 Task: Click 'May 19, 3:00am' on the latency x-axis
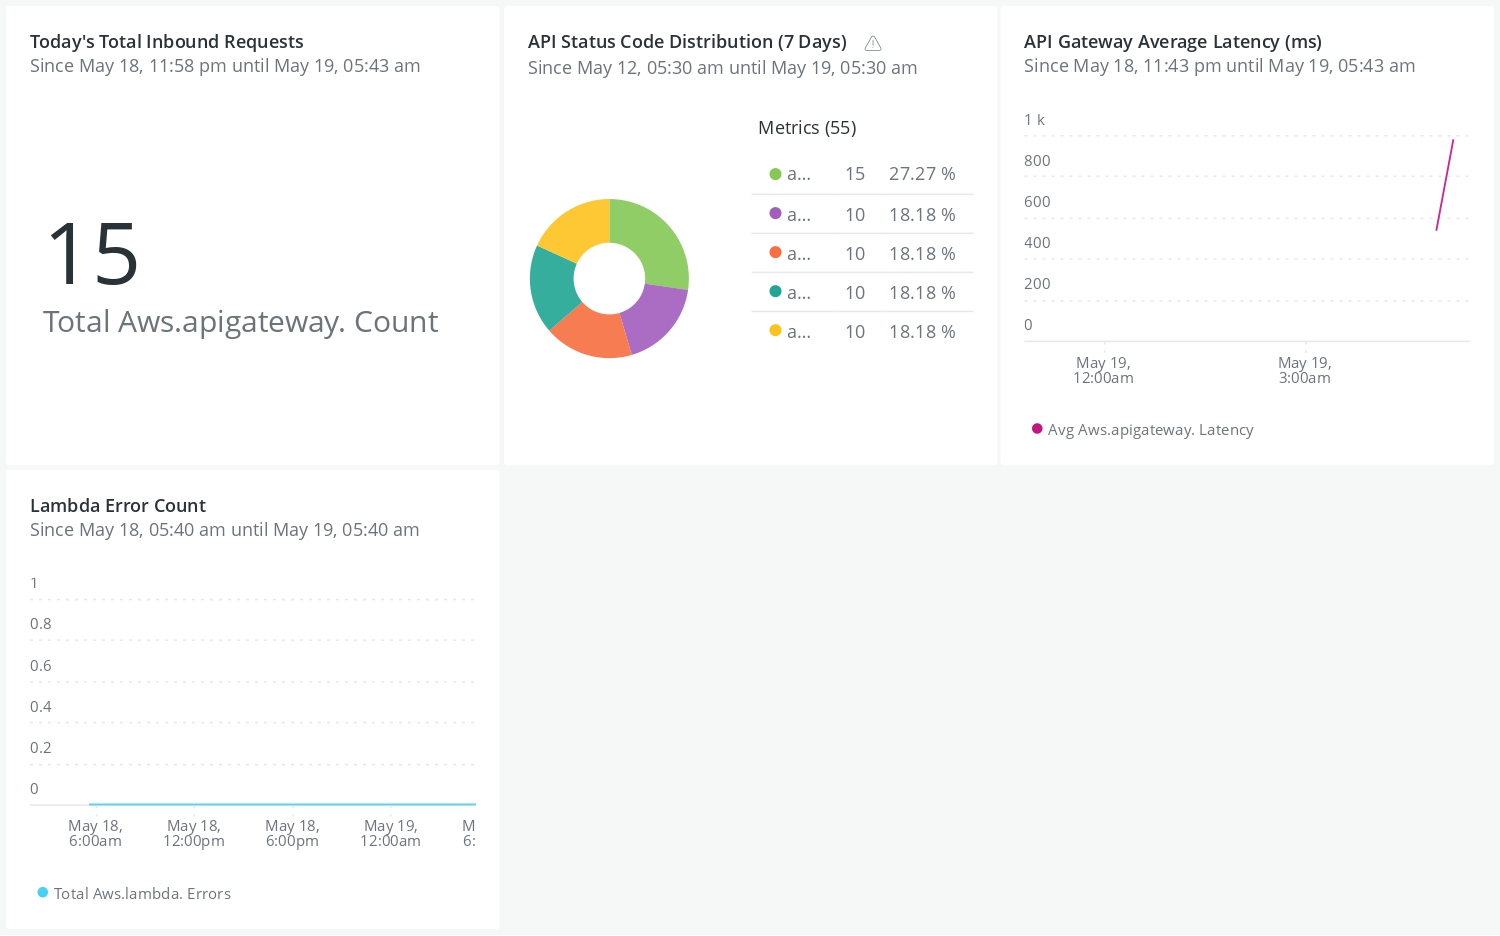pyautogui.click(x=1305, y=370)
